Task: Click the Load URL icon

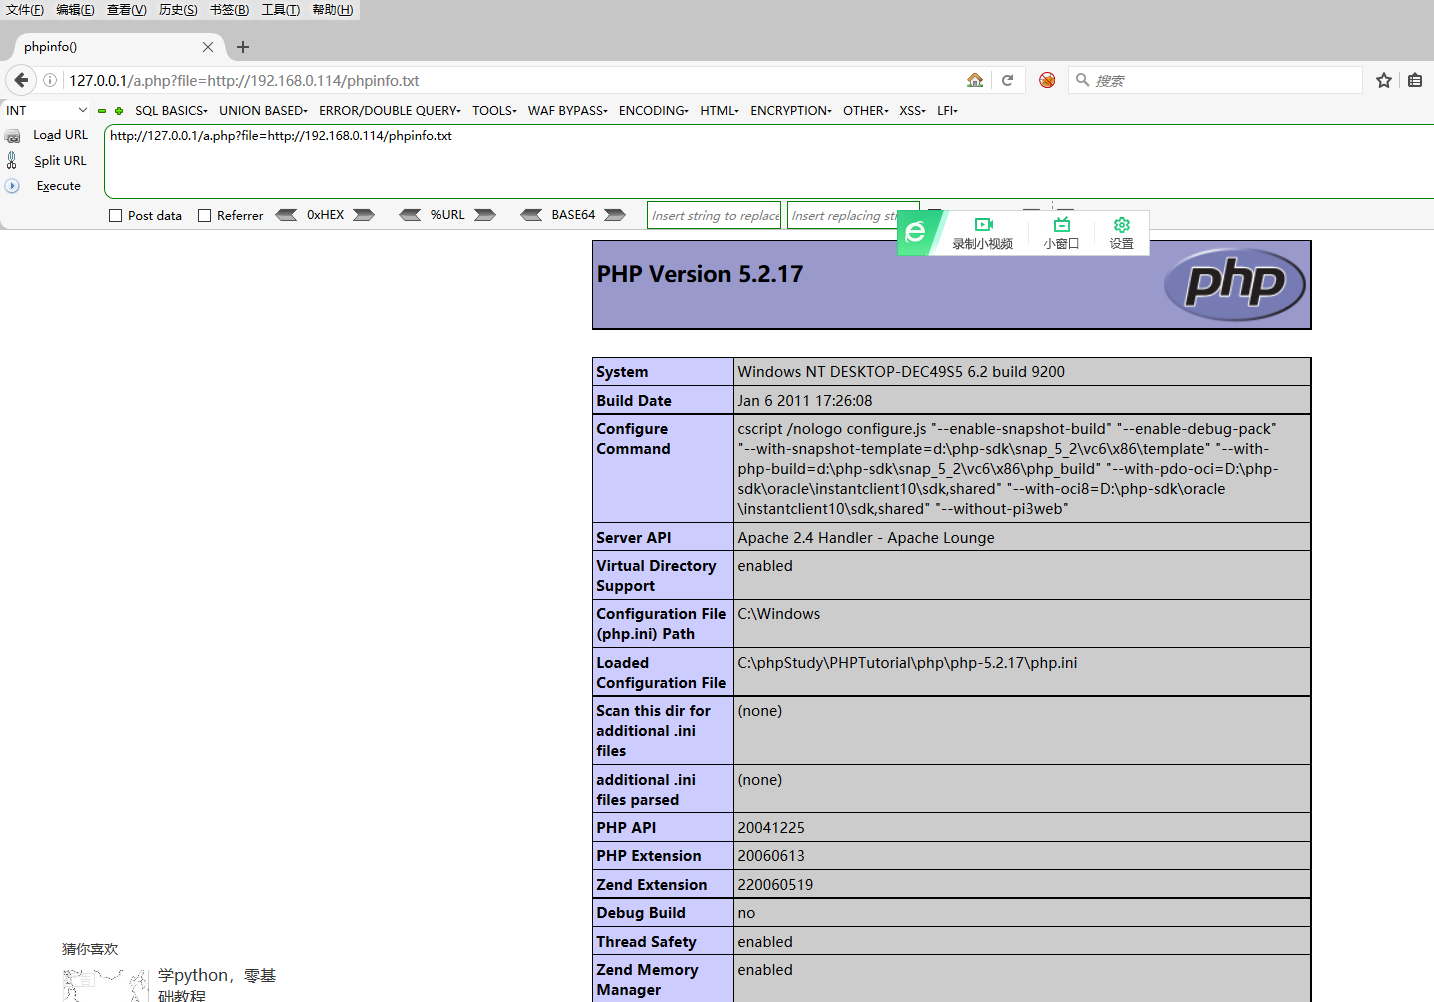Action: [13, 135]
